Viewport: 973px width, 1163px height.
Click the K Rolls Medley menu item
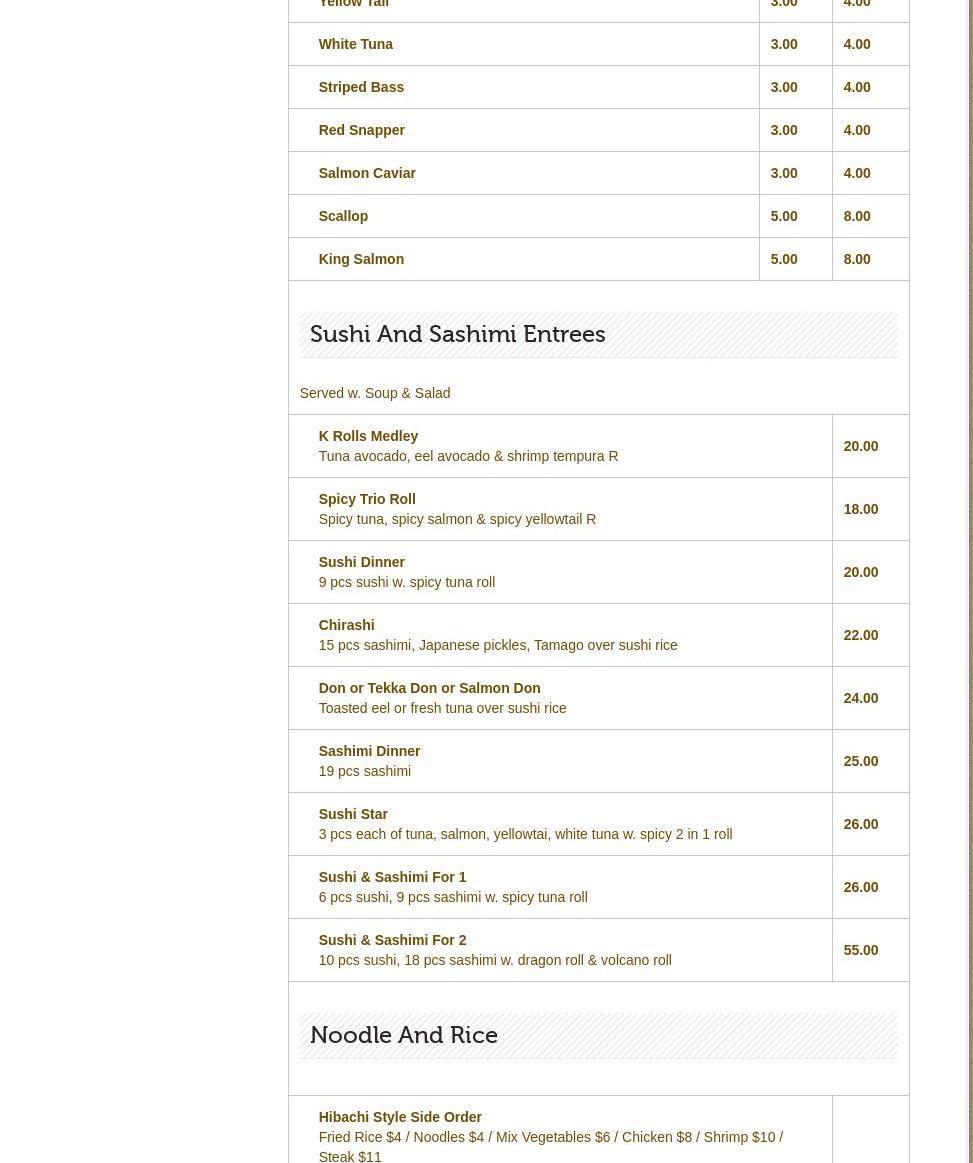pos(368,436)
